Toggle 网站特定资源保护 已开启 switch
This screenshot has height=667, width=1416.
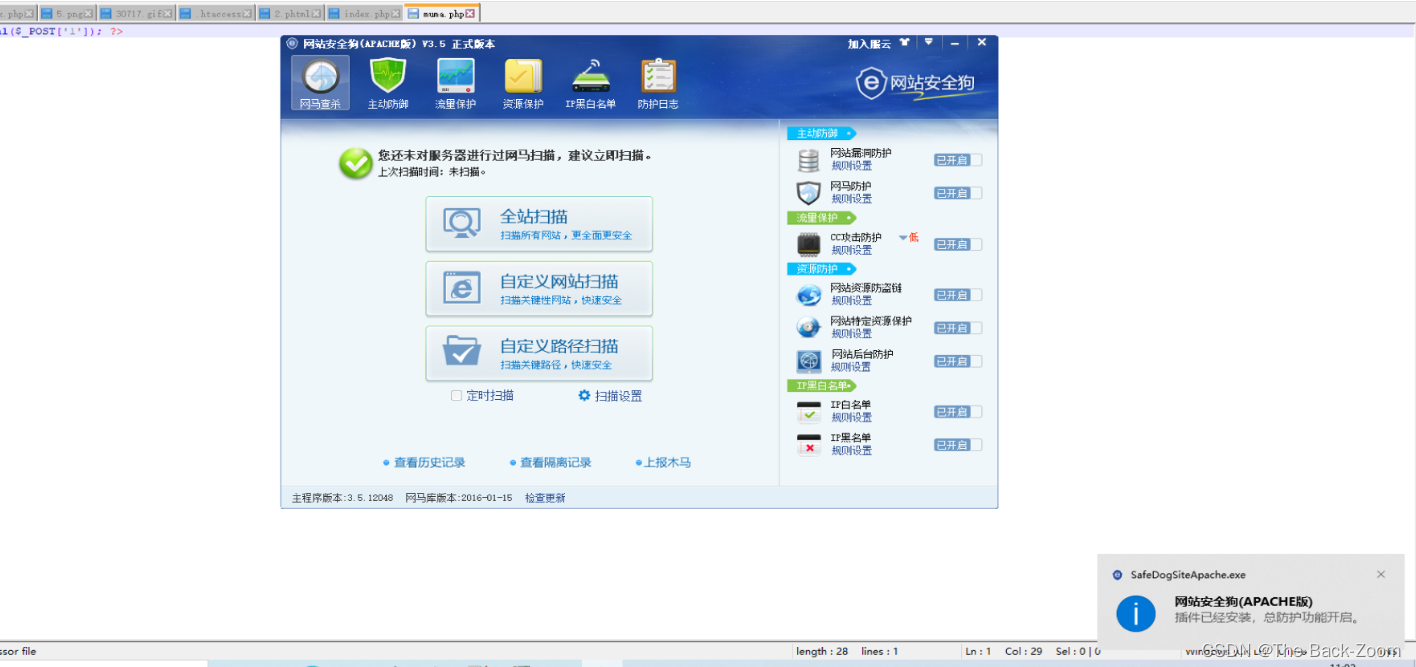point(958,328)
